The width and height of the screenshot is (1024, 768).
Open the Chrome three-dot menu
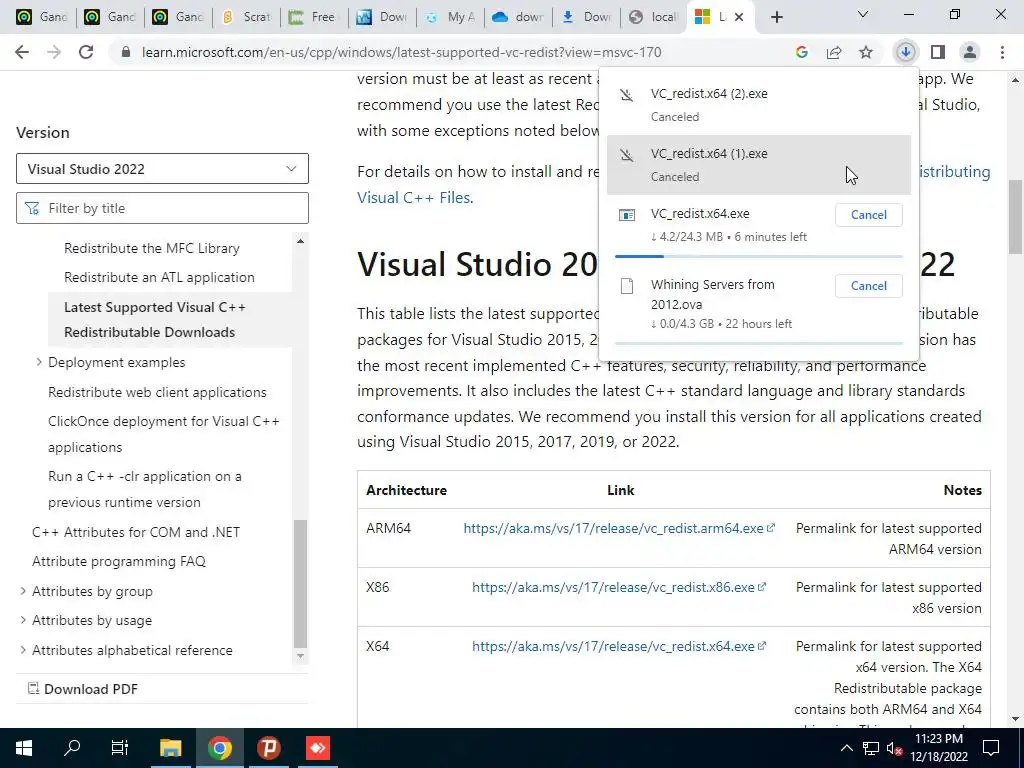tap(1002, 52)
